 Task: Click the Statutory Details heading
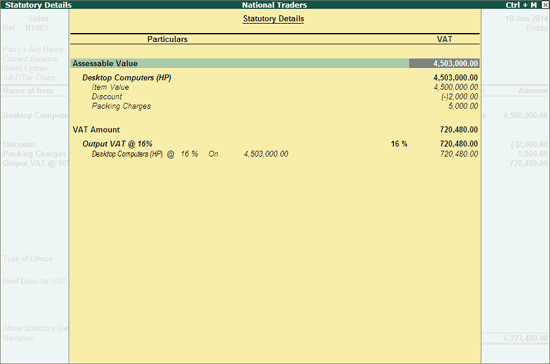coord(274,19)
